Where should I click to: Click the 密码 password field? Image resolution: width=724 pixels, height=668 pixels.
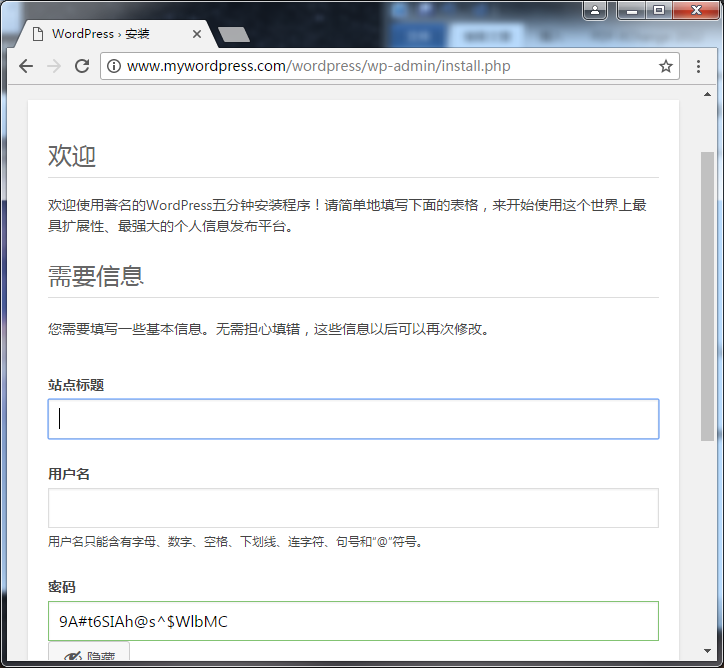353,621
